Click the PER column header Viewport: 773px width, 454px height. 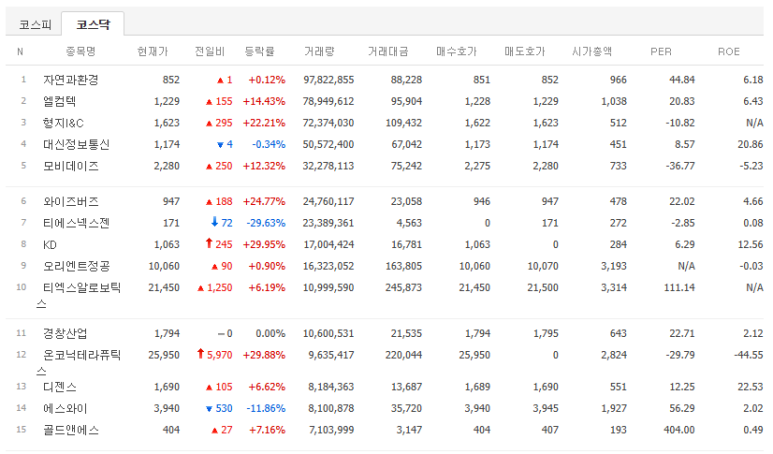click(661, 51)
